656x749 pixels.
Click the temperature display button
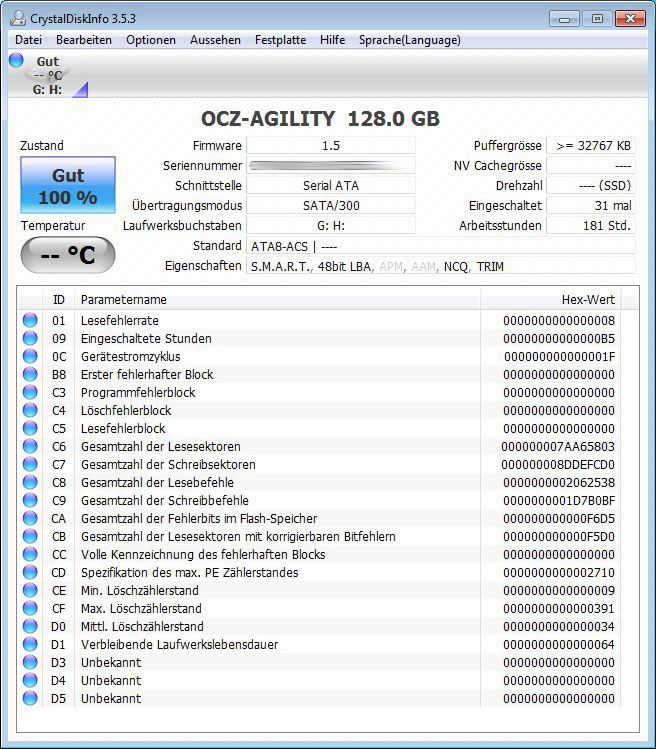coord(67,255)
